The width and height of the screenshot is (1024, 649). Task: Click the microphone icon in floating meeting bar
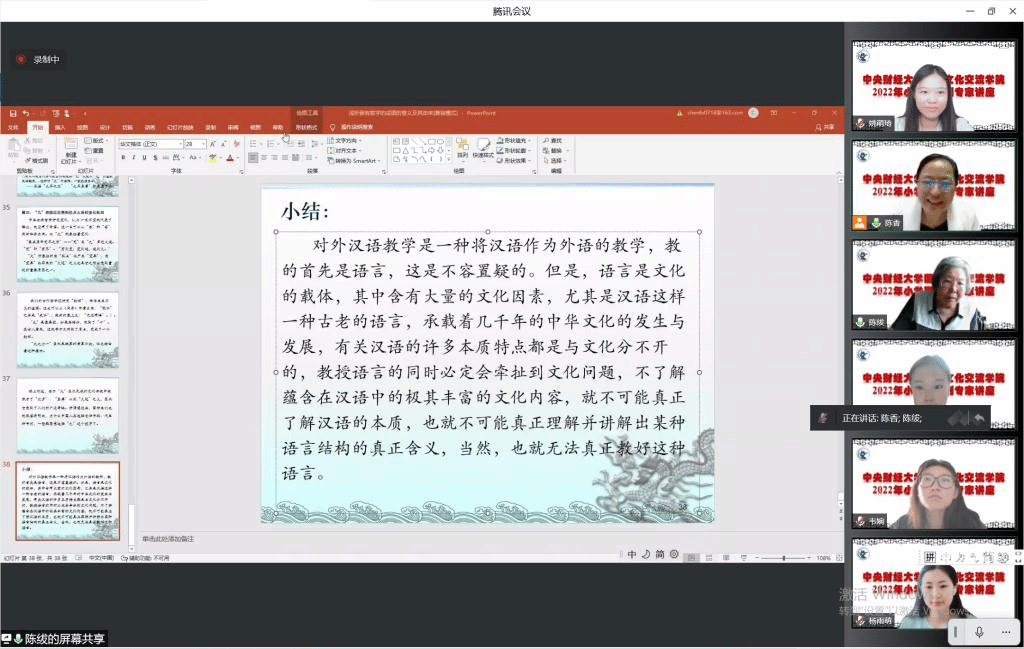(x=979, y=631)
